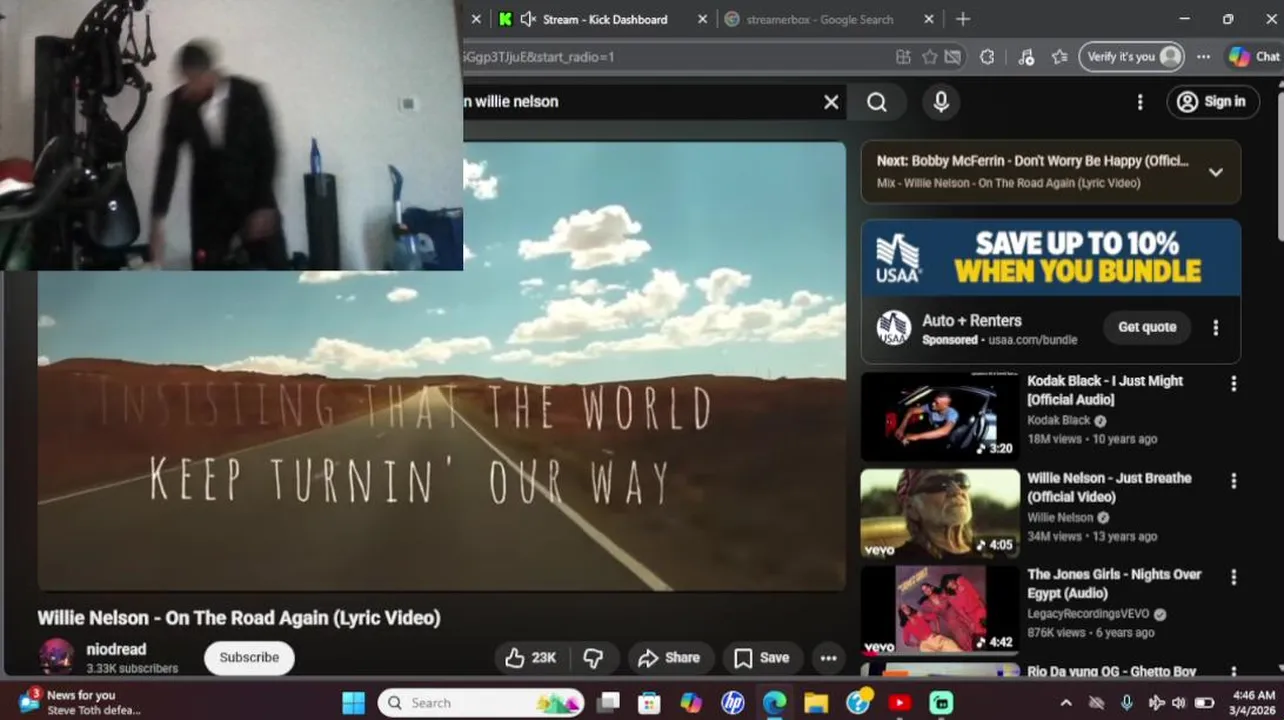Click the video title On The Road Again
1284x720 pixels.
click(239, 618)
